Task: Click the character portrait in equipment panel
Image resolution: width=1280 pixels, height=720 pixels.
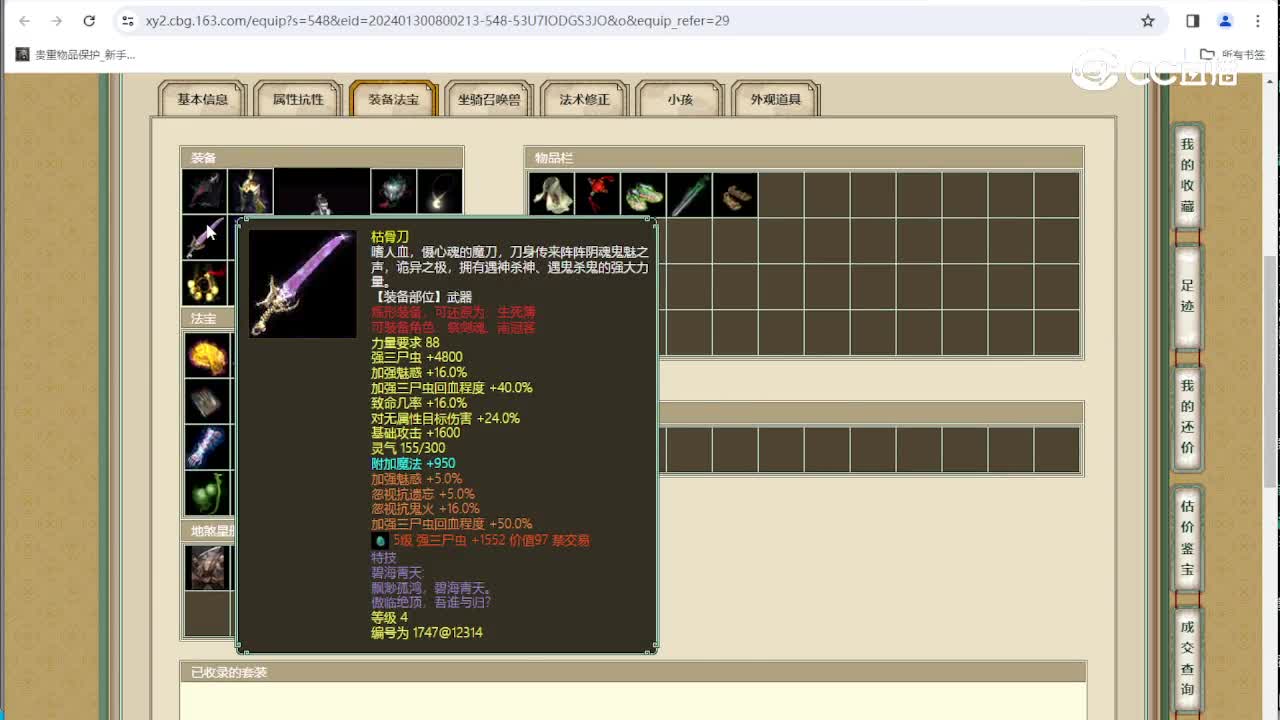Action: click(x=322, y=192)
